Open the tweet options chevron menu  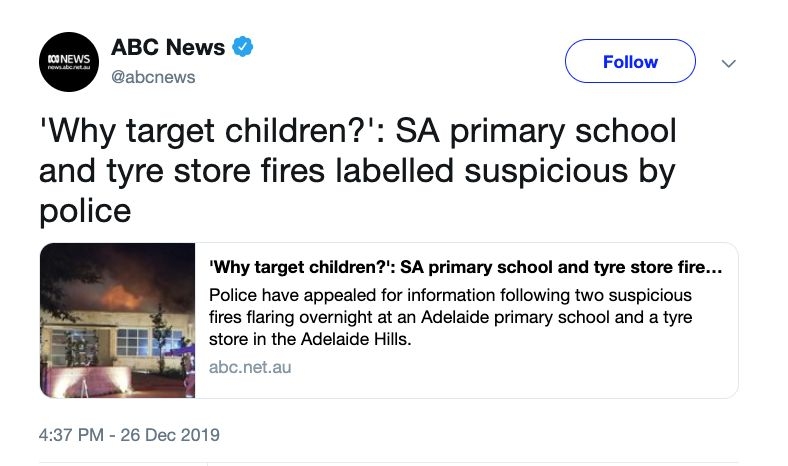point(728,63)
